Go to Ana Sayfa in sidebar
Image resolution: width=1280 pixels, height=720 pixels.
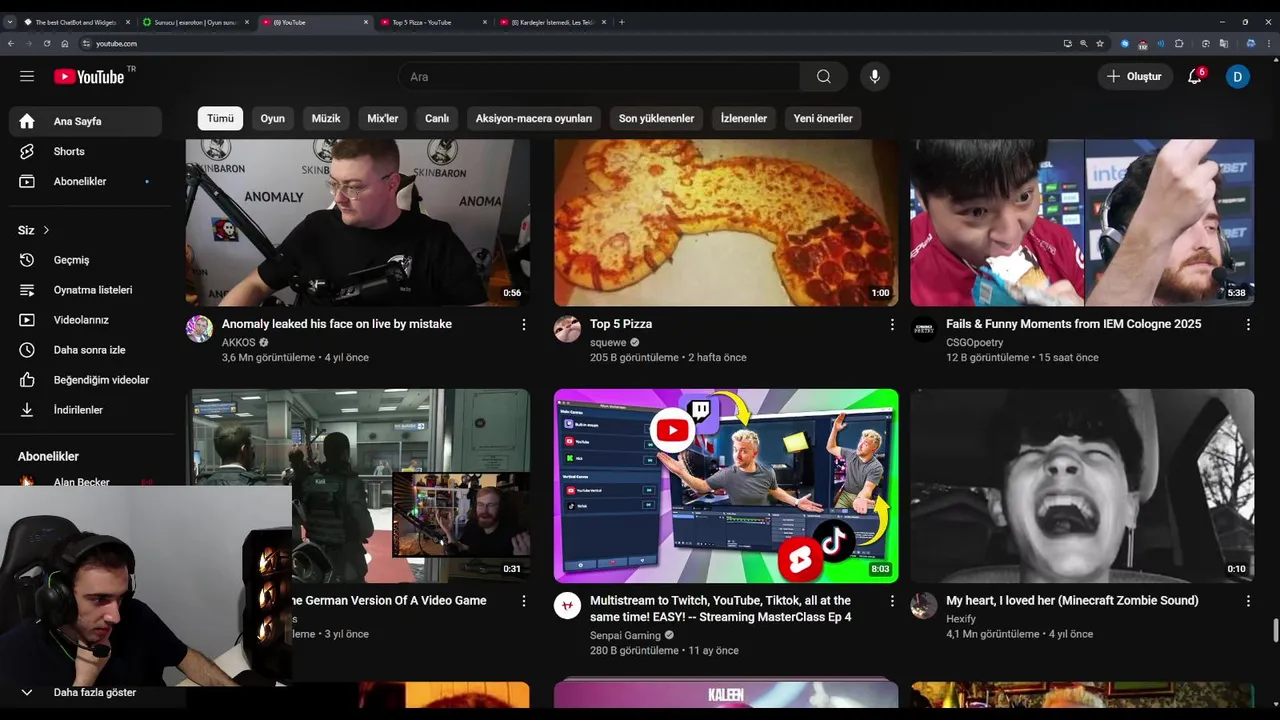click(86, 121)
